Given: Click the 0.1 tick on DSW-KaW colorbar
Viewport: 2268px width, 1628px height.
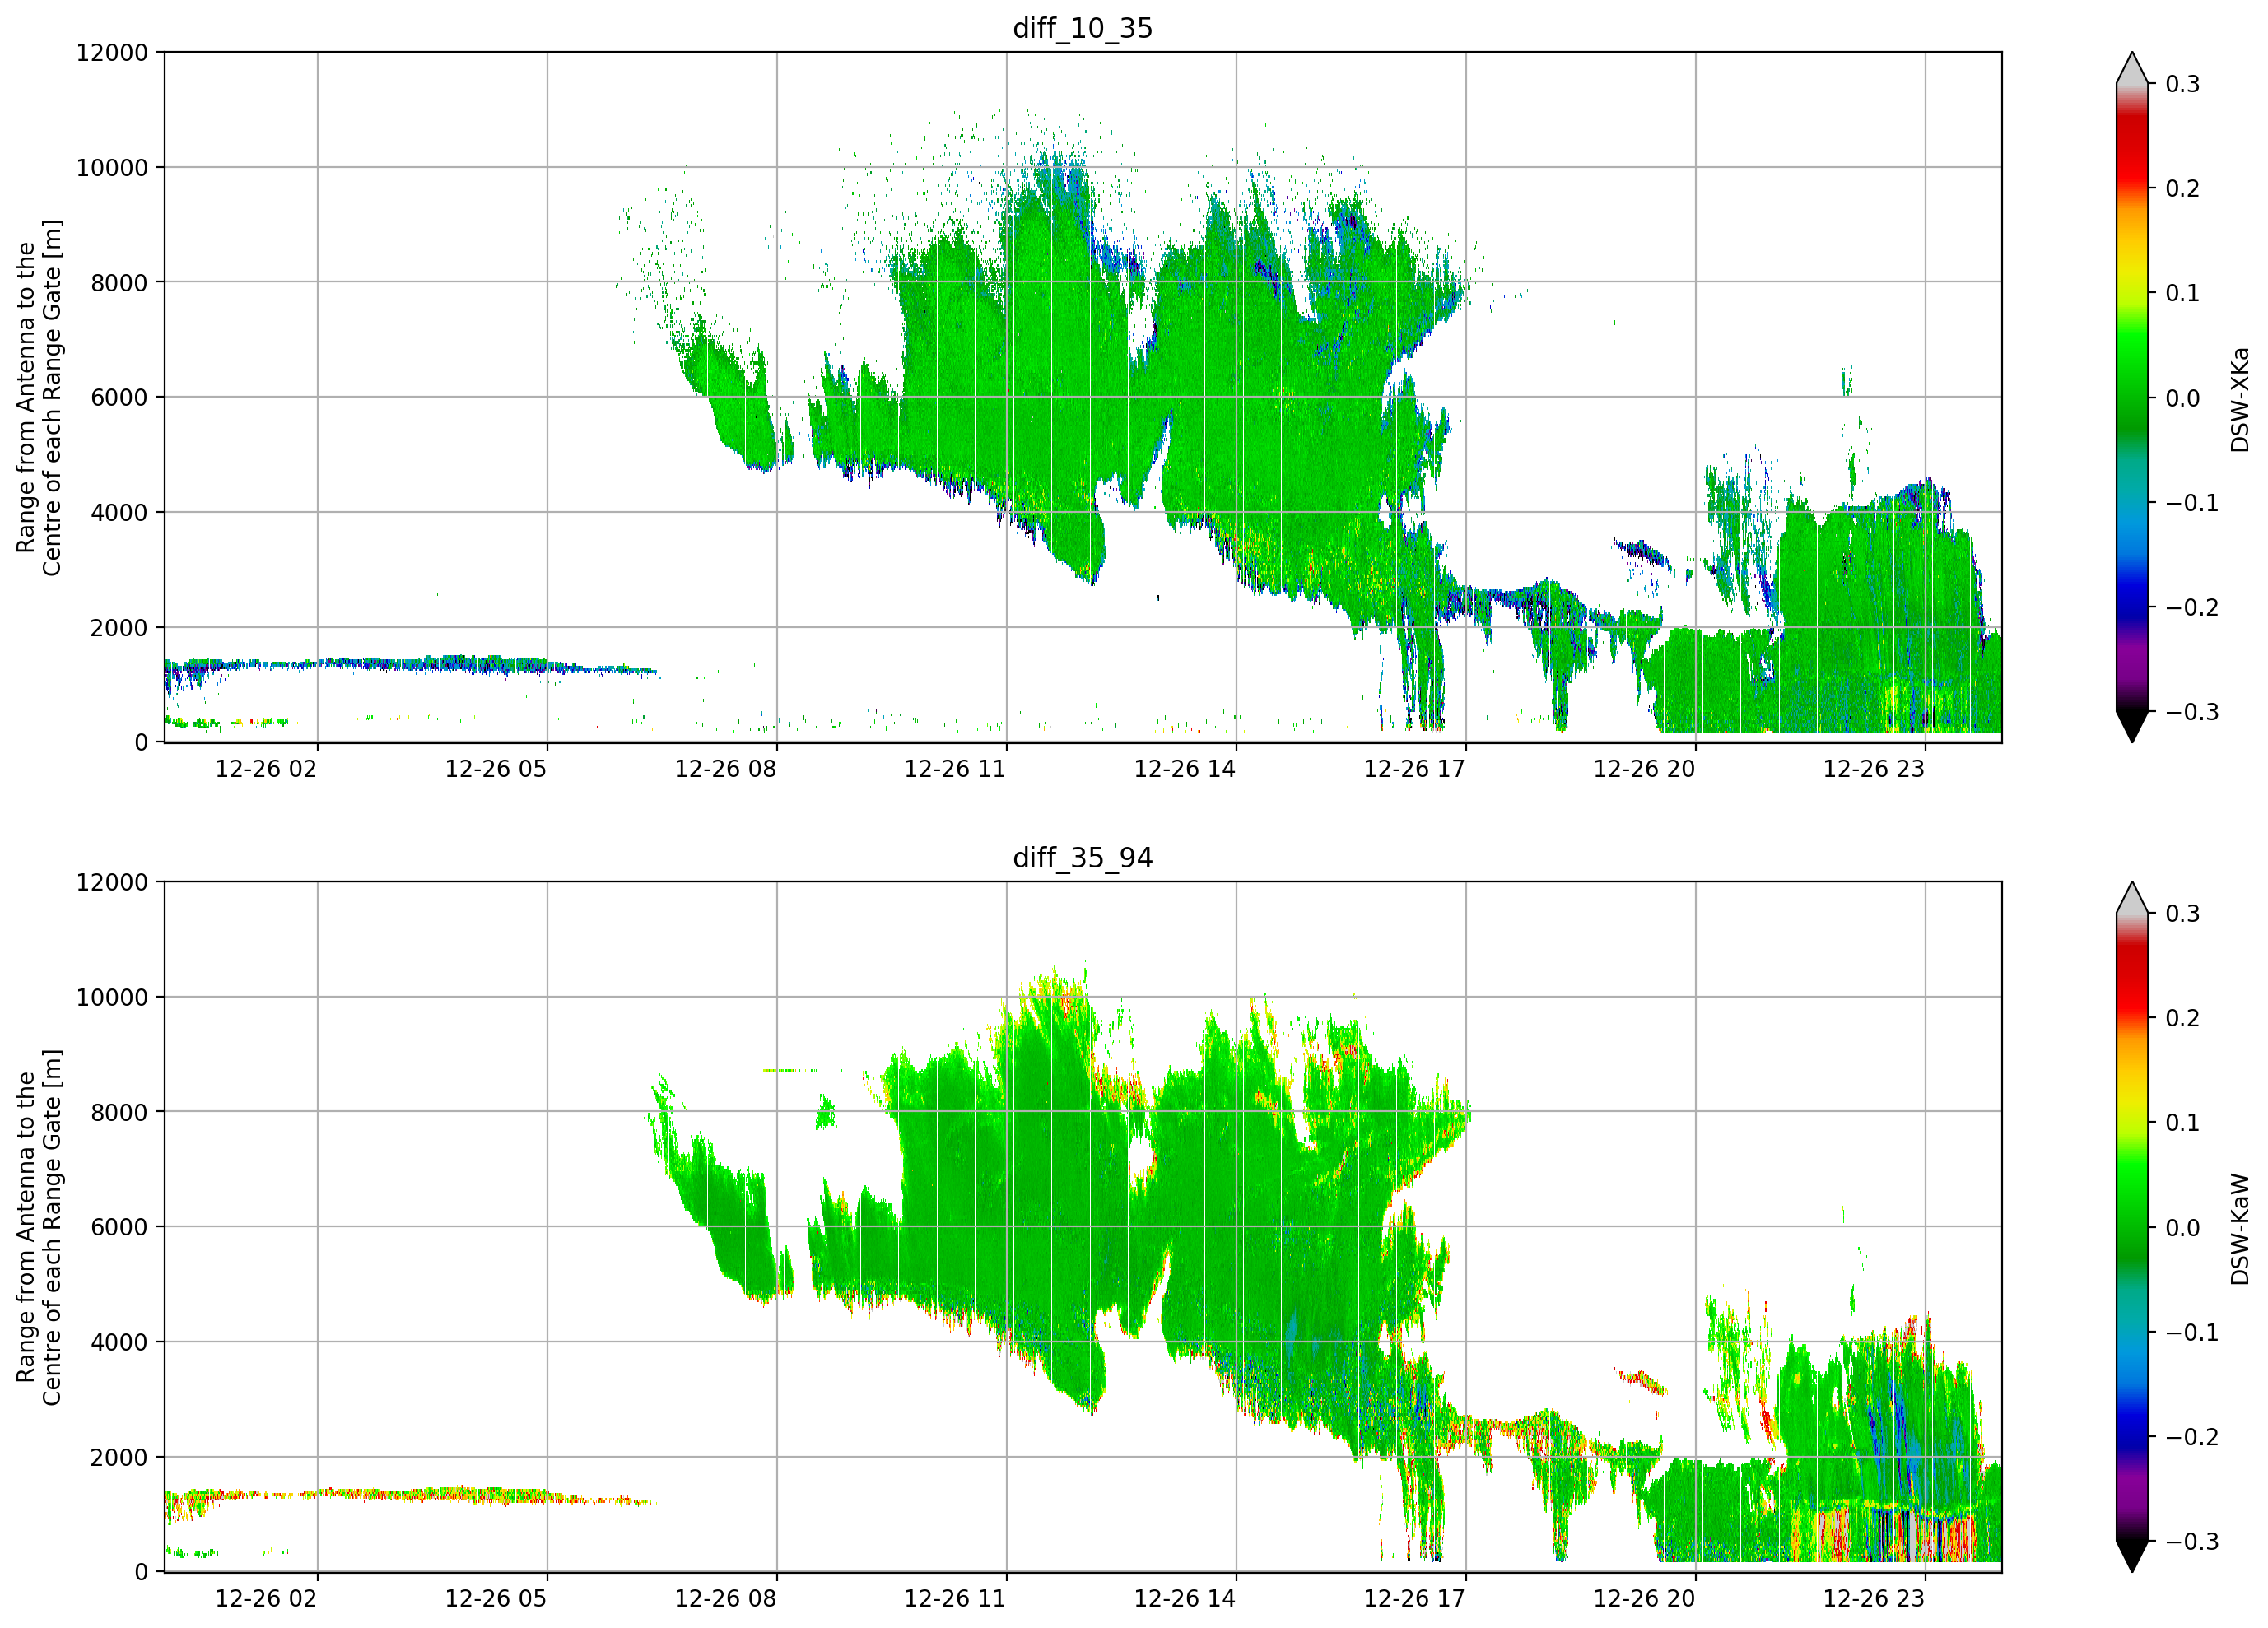Looking at the screenshot, I should pos(2183,1123).
